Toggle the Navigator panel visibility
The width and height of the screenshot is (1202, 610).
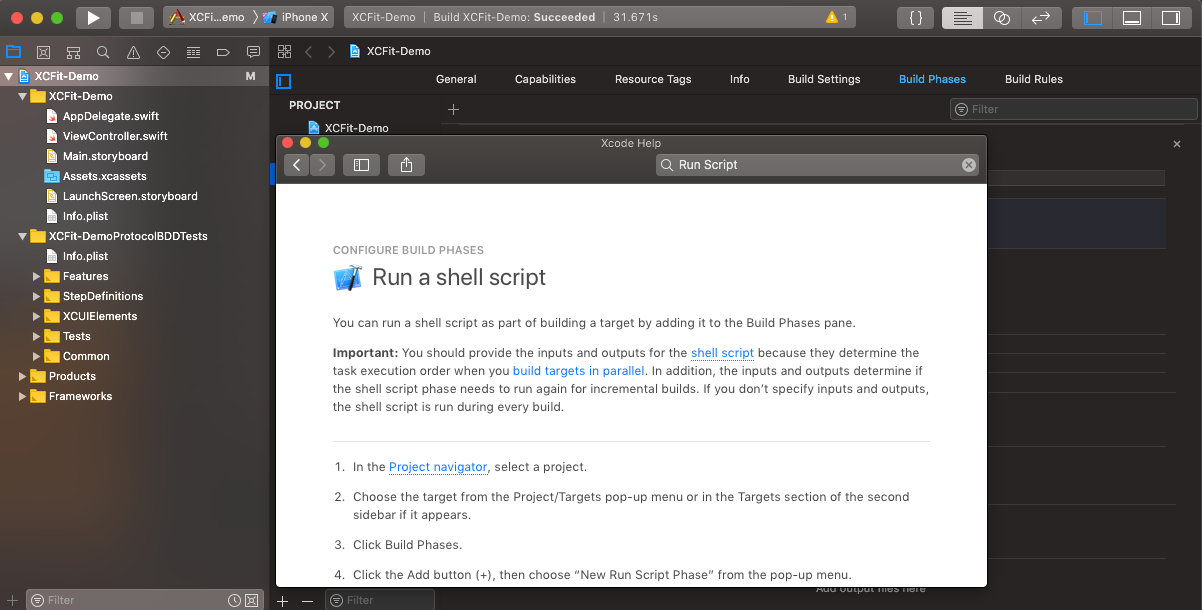[x=1093, y=17]
